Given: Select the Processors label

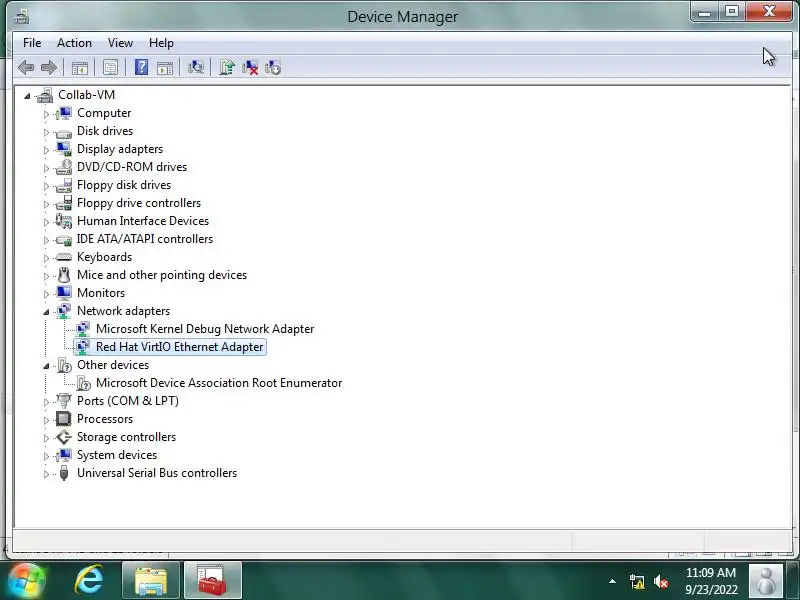Looking at the screenshot, I should tap(105, 419).
